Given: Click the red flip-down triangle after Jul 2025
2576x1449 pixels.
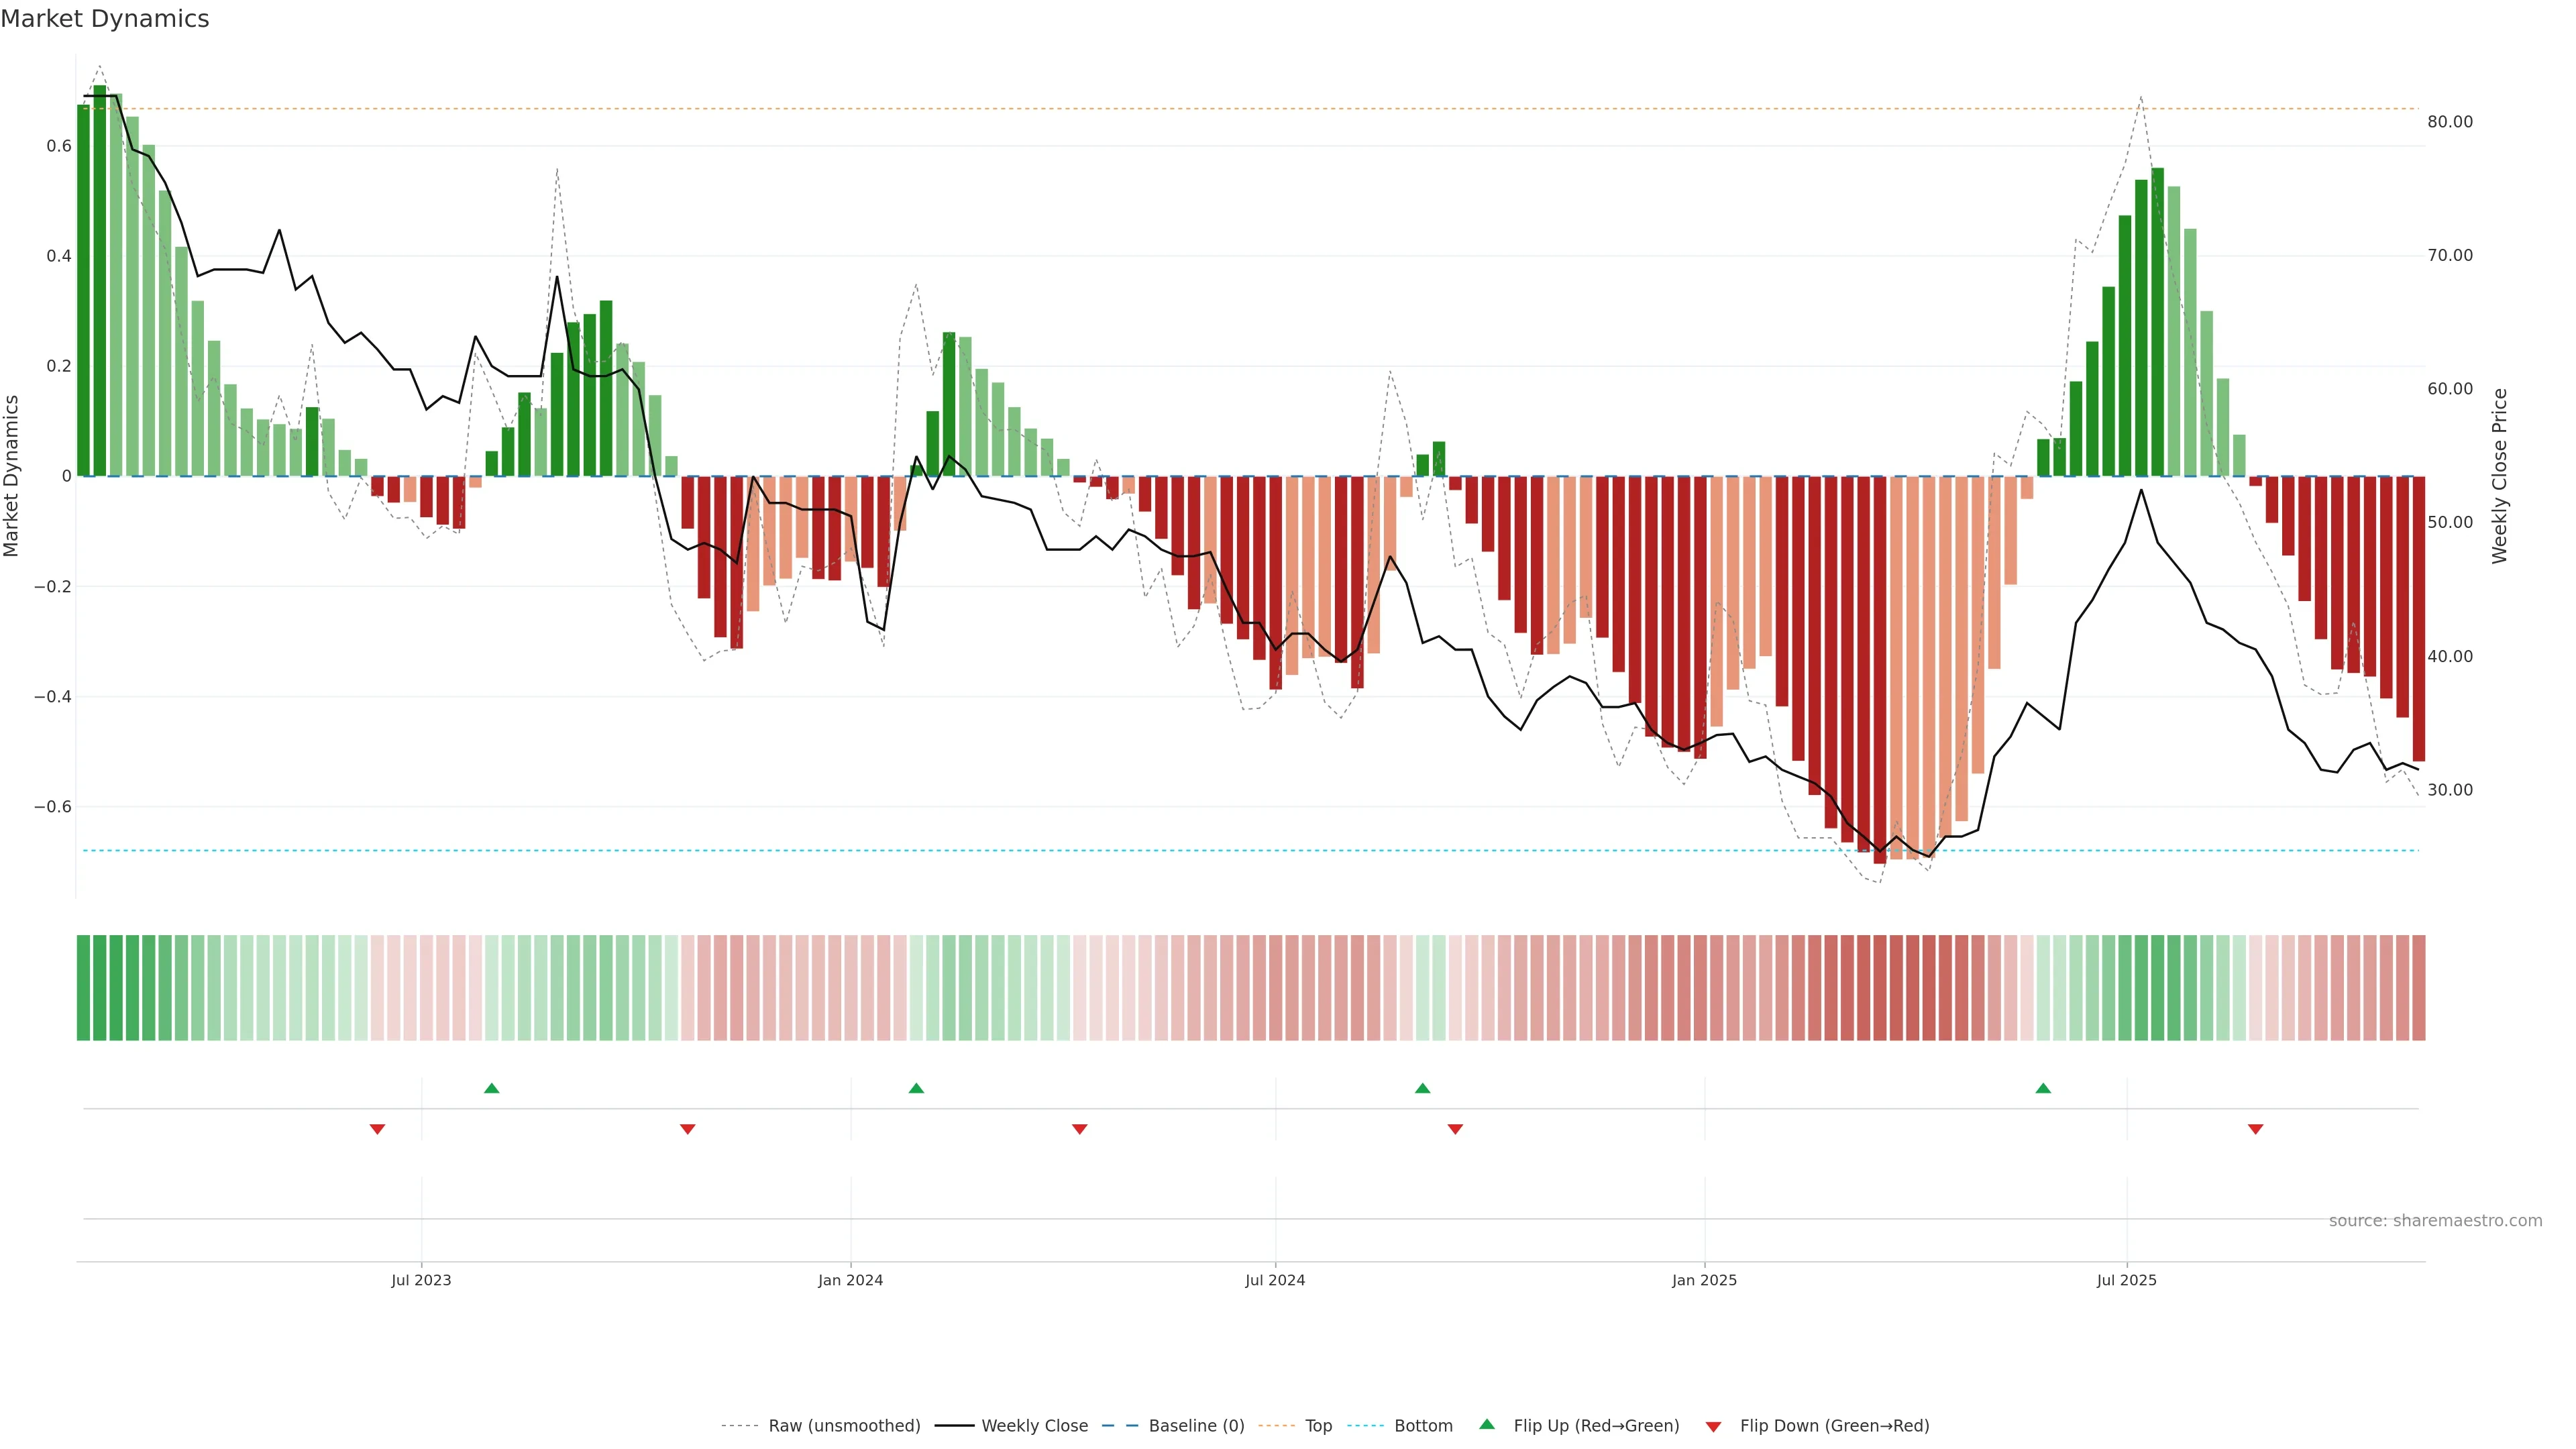Looking at the screenshot, I should click(x=2255, y=1129).
